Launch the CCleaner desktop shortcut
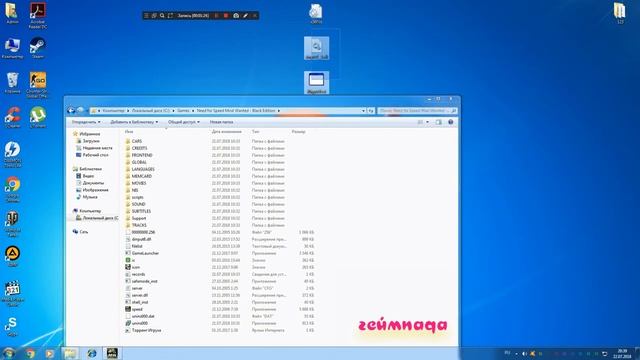Image resolution: width=640 pixels, height=360 pixels. pyautogui.click(x=13, y=118)
